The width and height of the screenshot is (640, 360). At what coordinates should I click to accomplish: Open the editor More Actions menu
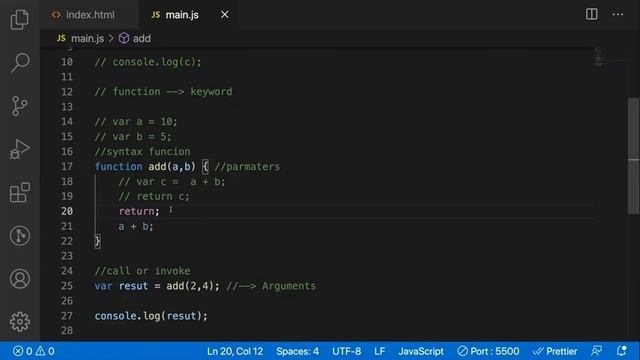click(618, 14)
